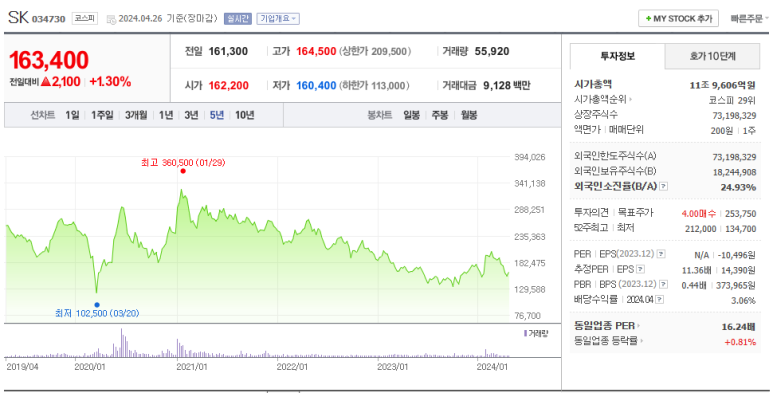Viewport: 773px width, 393px height.
Task: Click the 2021/01 x-axis date label
Action: coord(191,367)
